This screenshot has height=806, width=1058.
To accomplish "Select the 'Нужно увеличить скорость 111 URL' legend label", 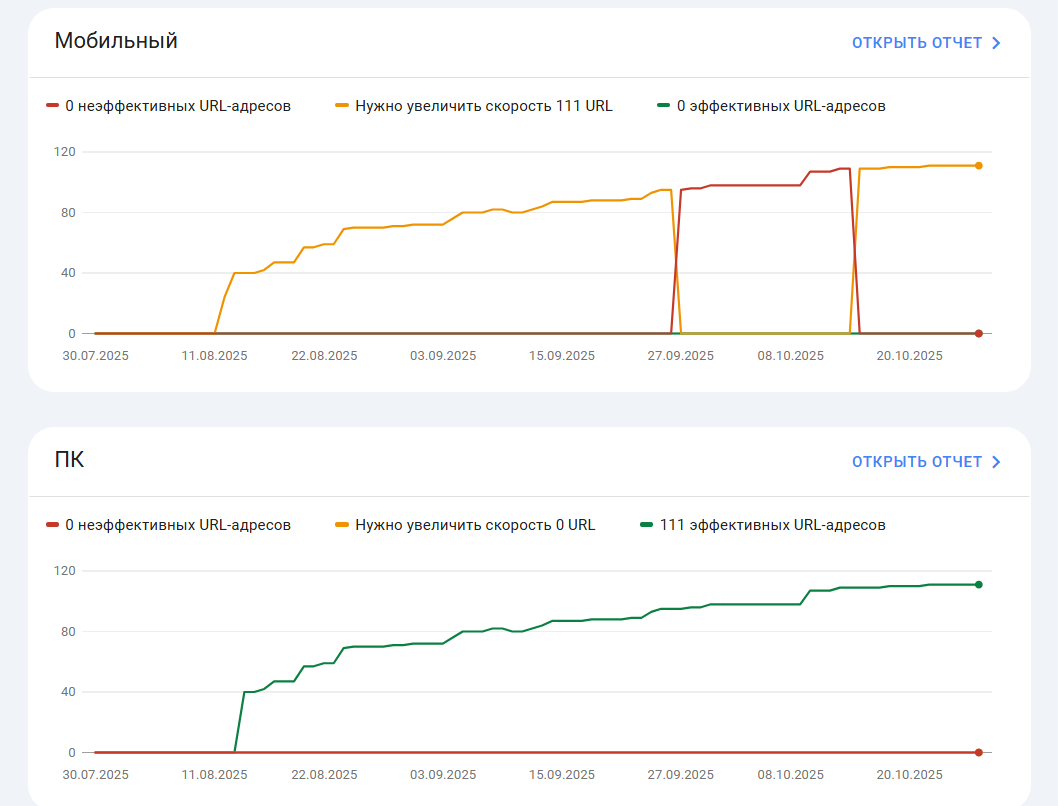I will click(x=483, y=106).
